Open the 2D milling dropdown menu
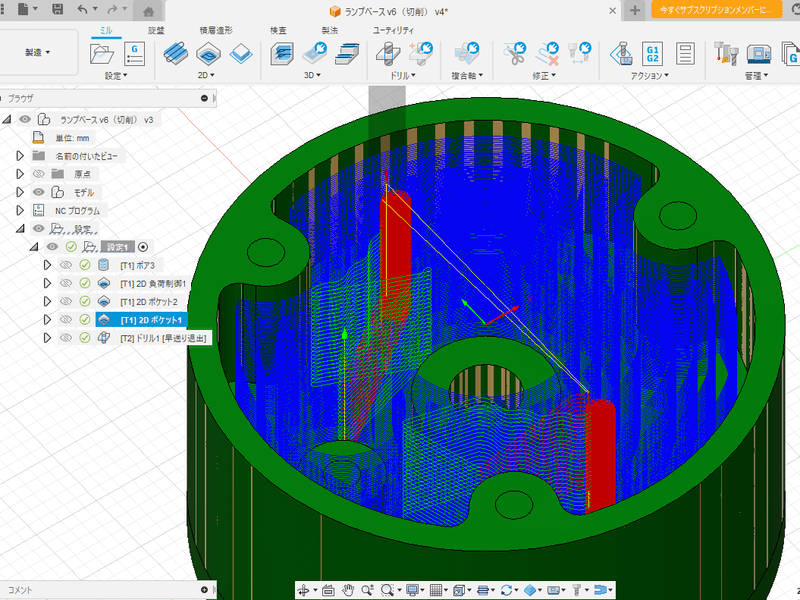 click(208, 75)
